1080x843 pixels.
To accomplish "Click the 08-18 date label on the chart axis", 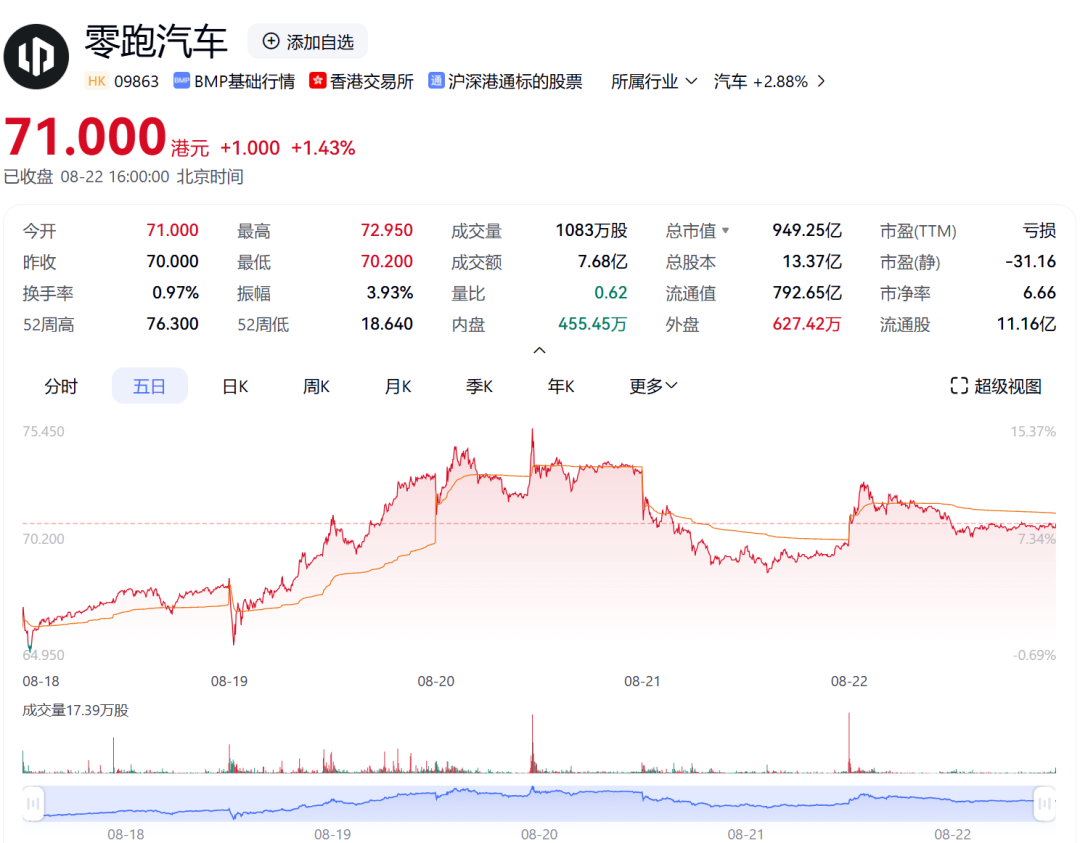I will 41,681.
